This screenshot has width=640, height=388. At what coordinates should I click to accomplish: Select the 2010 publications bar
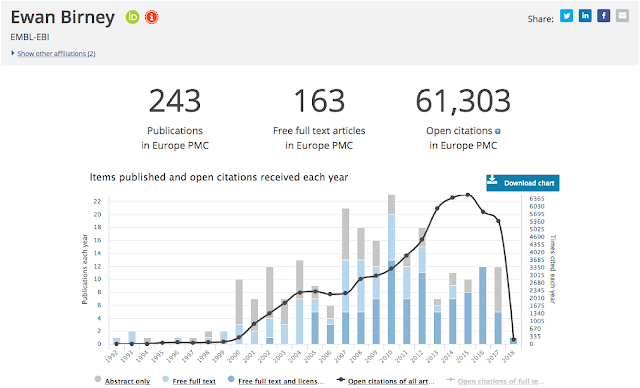pyautogui.click(x=391, y=269)
